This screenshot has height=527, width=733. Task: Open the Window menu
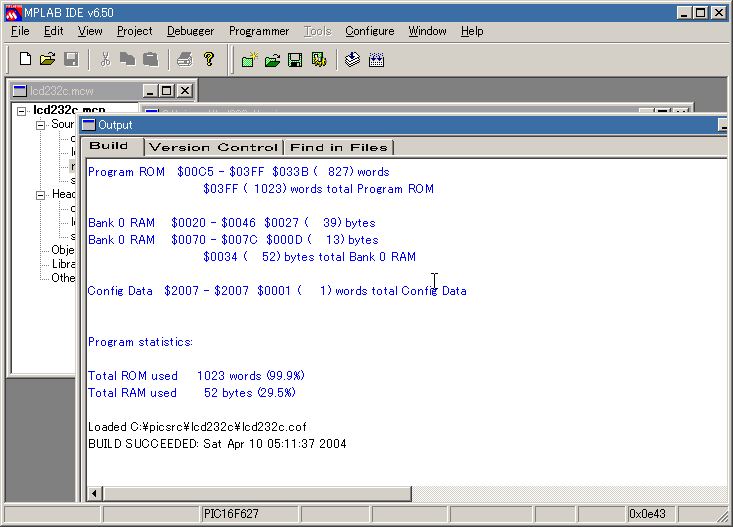[x=427, y=31]
